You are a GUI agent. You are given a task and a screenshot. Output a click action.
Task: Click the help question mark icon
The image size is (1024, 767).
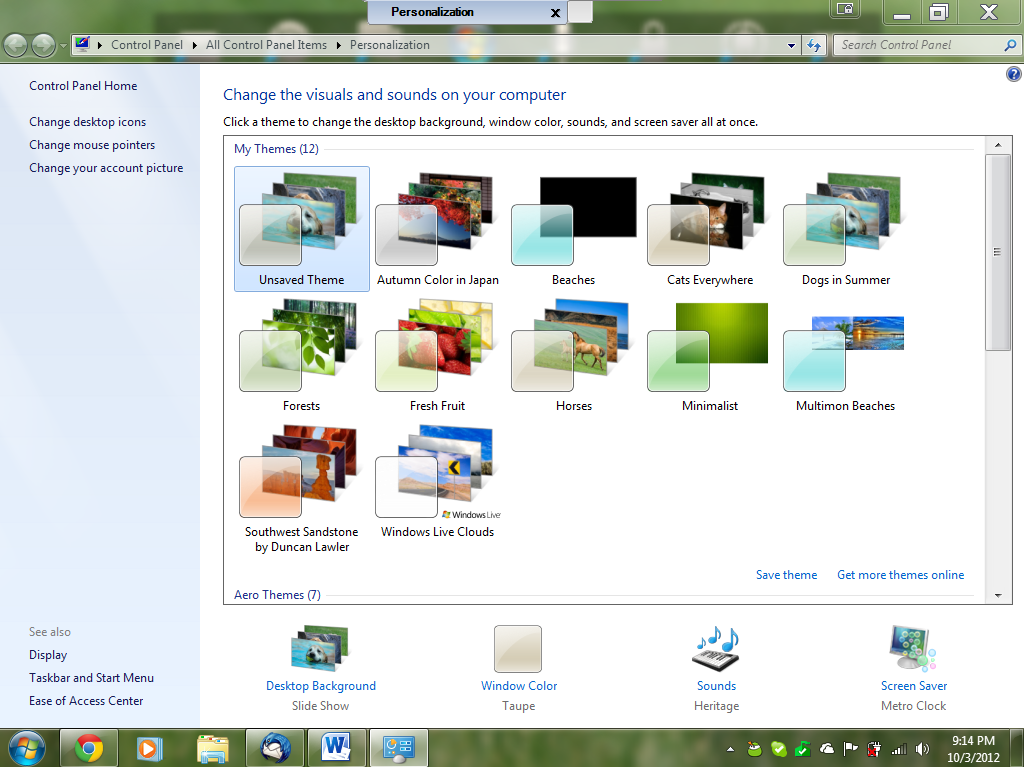point(1013,74)
